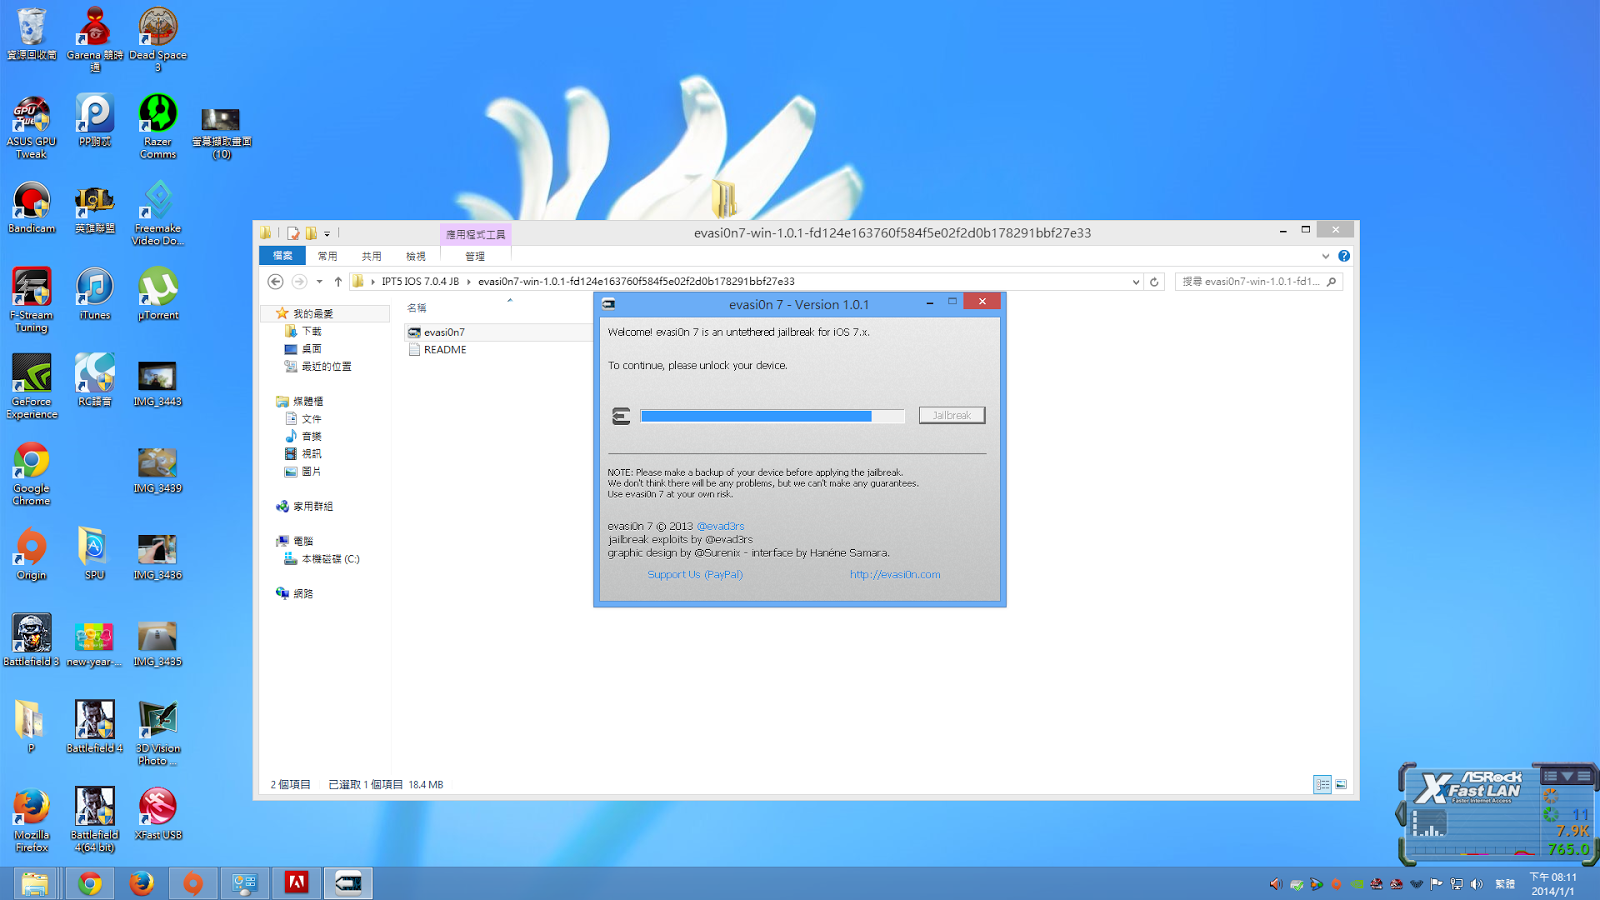Open Adobe Reader from the taskbar
1600x900 pixels.
click(x=296, y=883)
